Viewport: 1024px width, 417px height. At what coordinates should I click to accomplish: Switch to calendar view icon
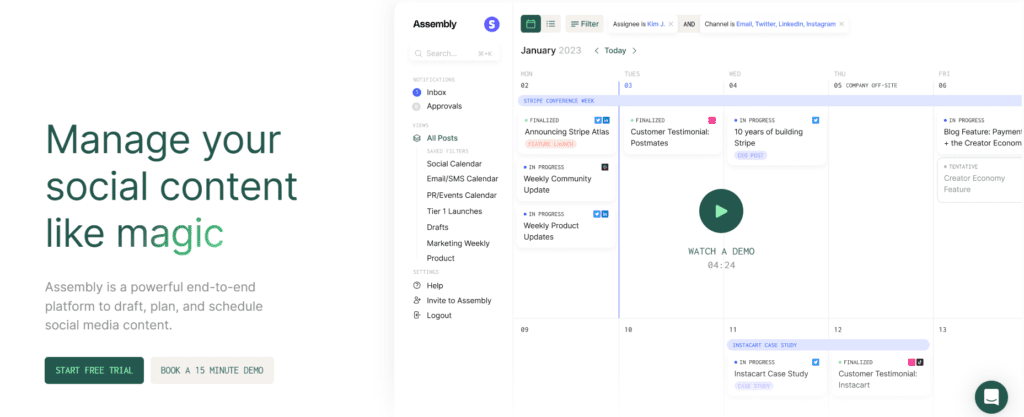click(x=530, y=24)
